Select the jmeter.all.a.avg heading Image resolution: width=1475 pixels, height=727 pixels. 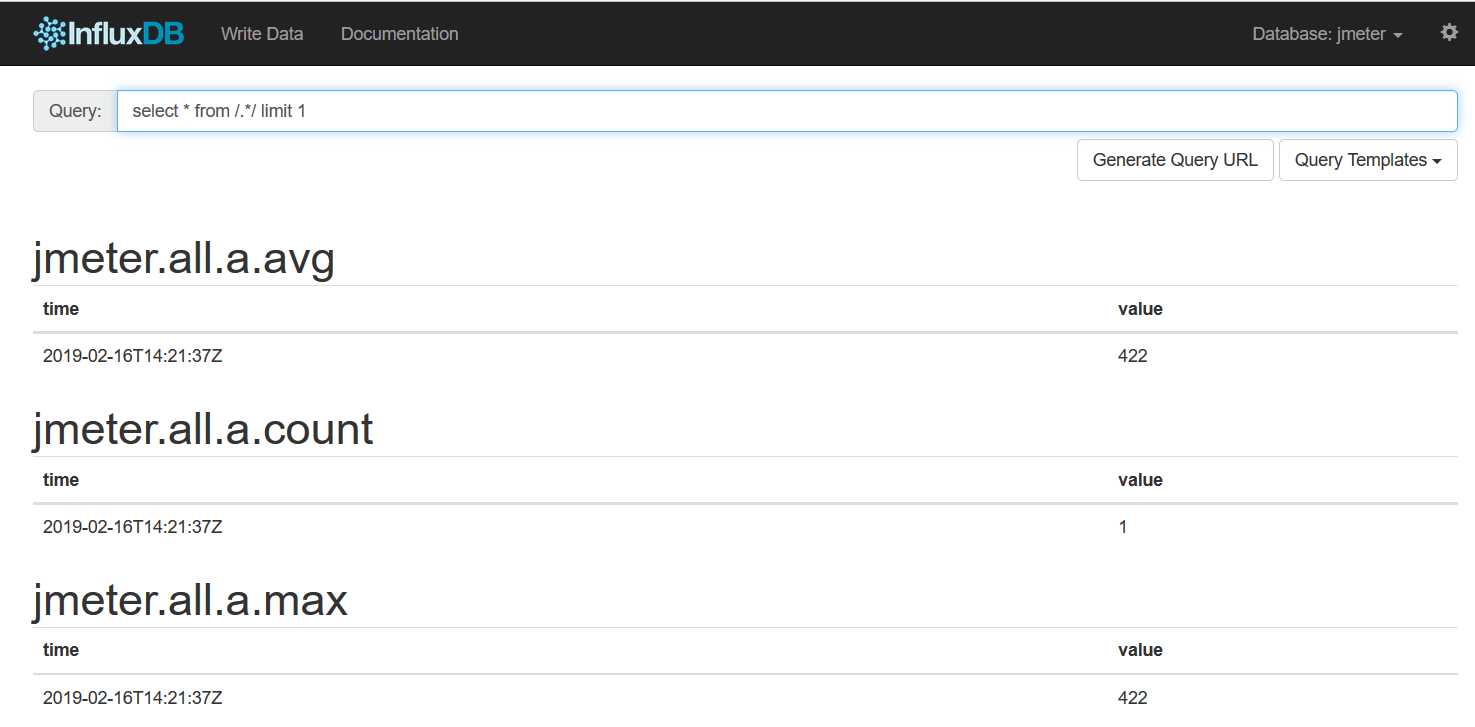pos(184,260)
